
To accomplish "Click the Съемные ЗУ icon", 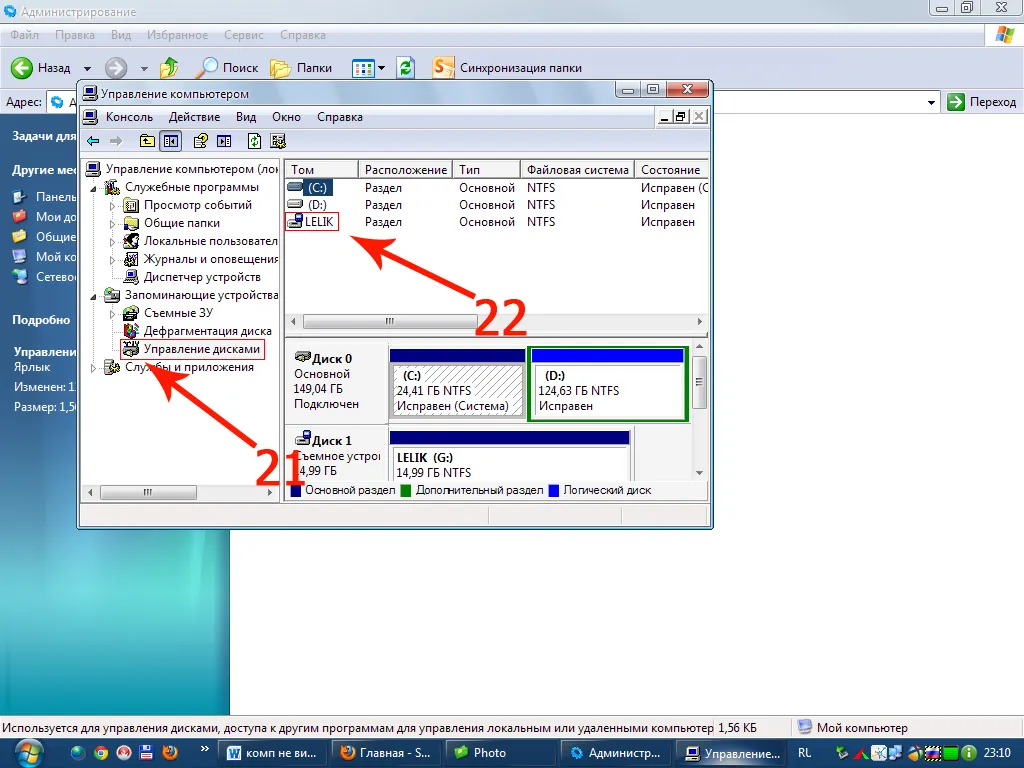I will coord(131,313).
